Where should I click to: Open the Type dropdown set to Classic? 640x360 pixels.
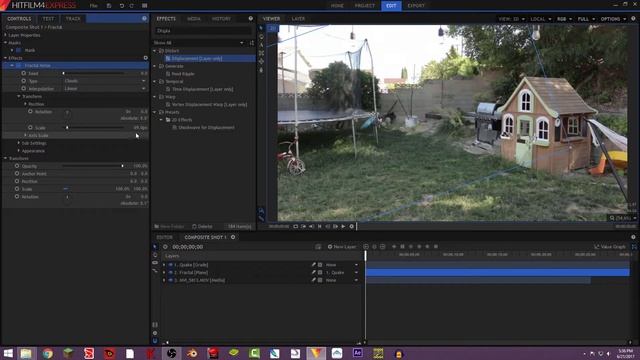click(x=104, y=81)
